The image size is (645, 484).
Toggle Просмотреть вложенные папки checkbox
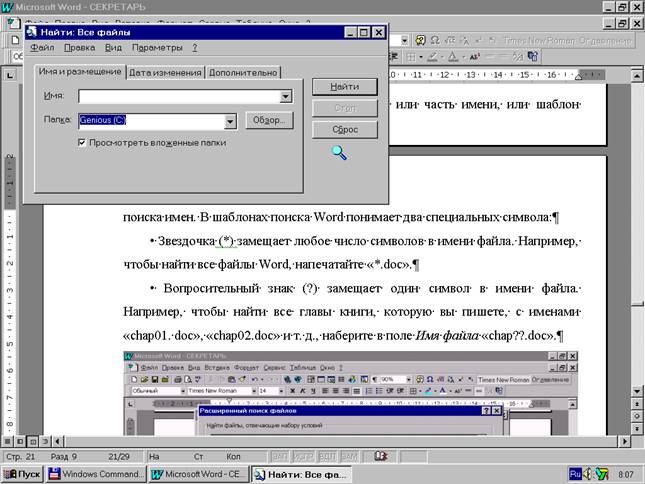coord(84,143)
